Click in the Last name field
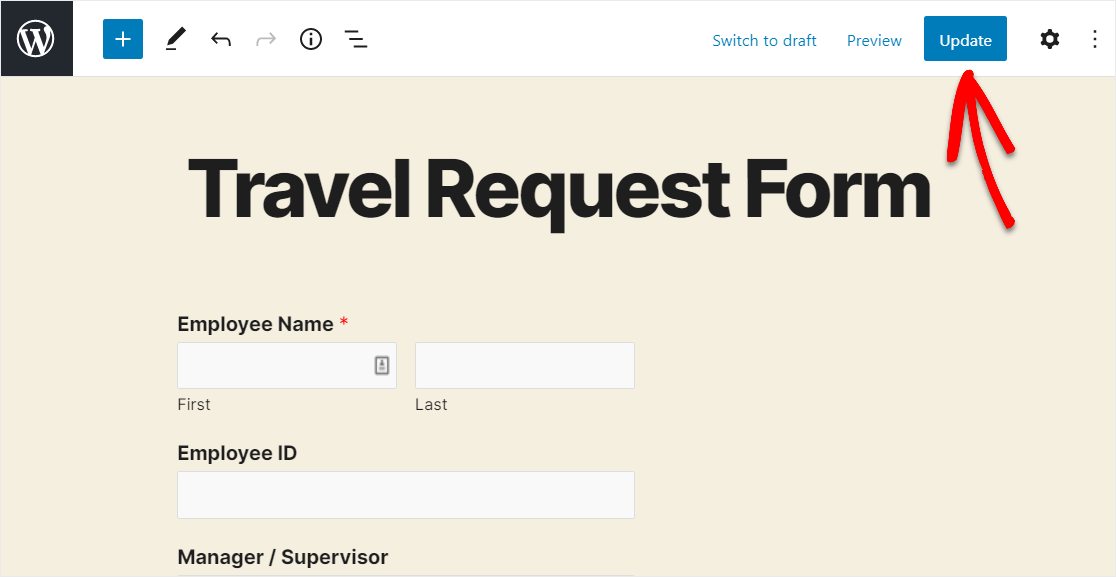The width and height of the screenshot is (1116, 577). (524, 365)
